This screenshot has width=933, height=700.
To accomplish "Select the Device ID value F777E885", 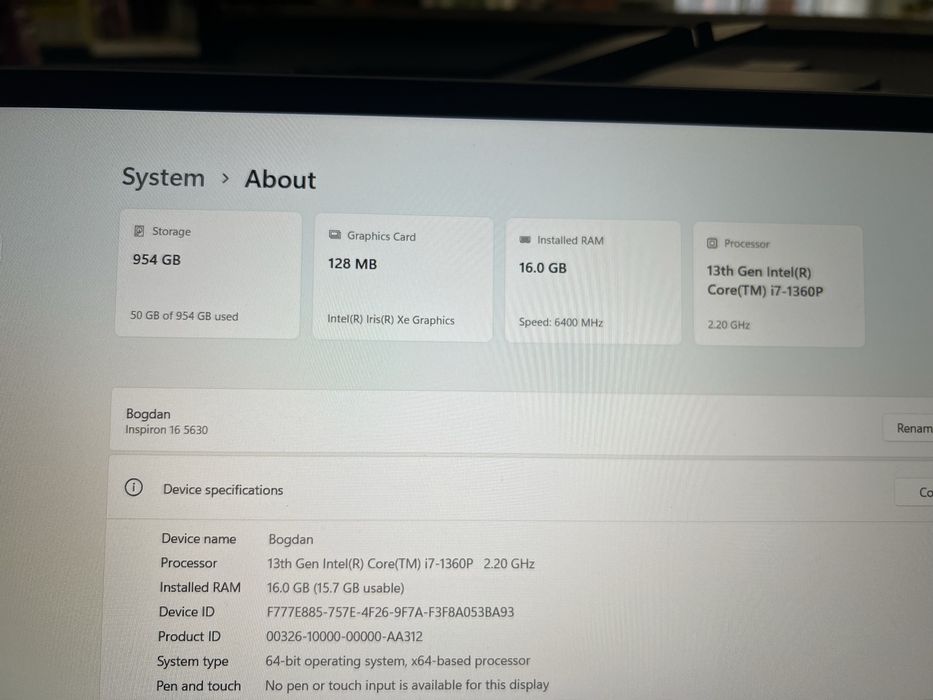I will [390, 612].
